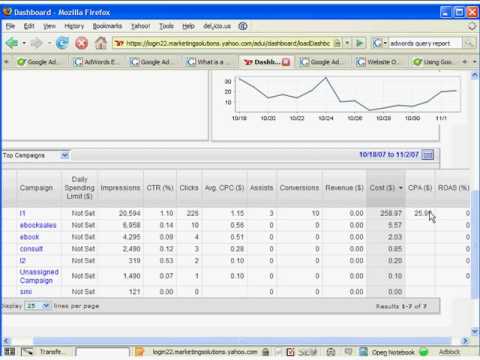Open the l2 campaign link
Screen dimensions: 480x360
click(23, 261)
